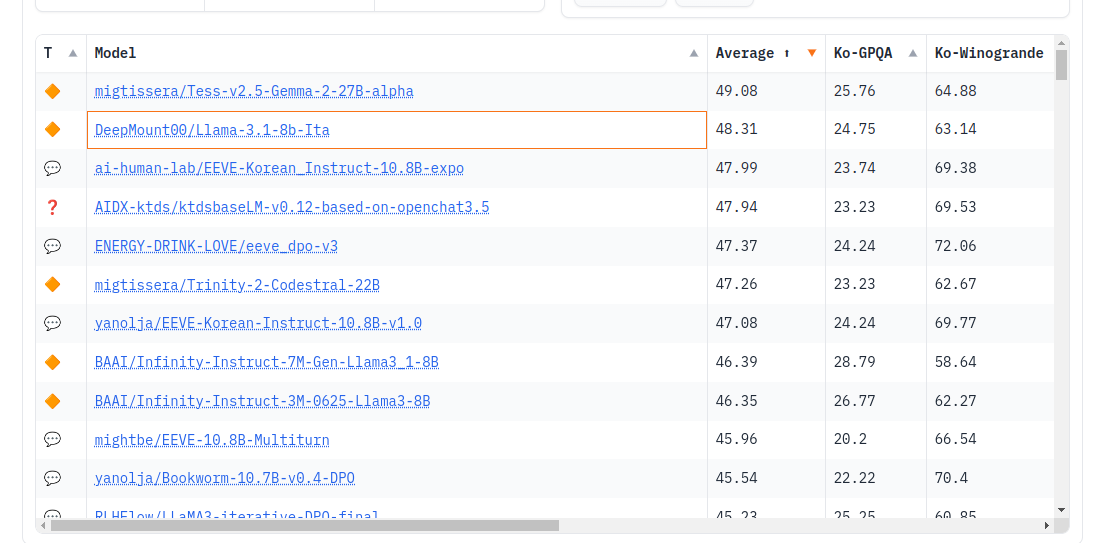Viewport: 1095px width, 543px height.
Task: Click Ko-Winogrande value 72.06
Action: [x=955, y=246]
